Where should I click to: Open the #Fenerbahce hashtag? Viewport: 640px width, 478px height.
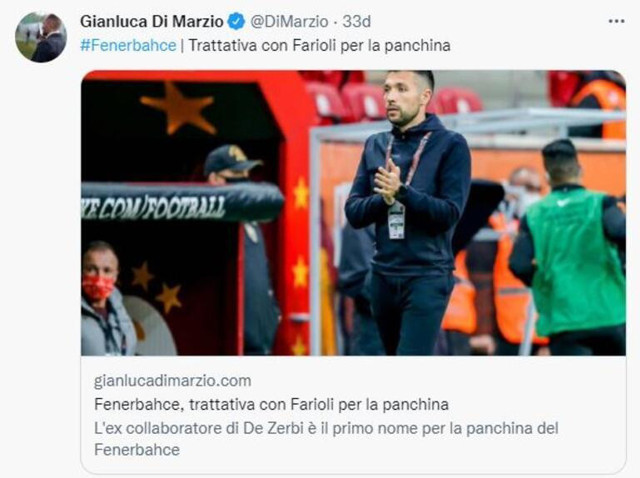pyautogui.click(x=128, y=45)
